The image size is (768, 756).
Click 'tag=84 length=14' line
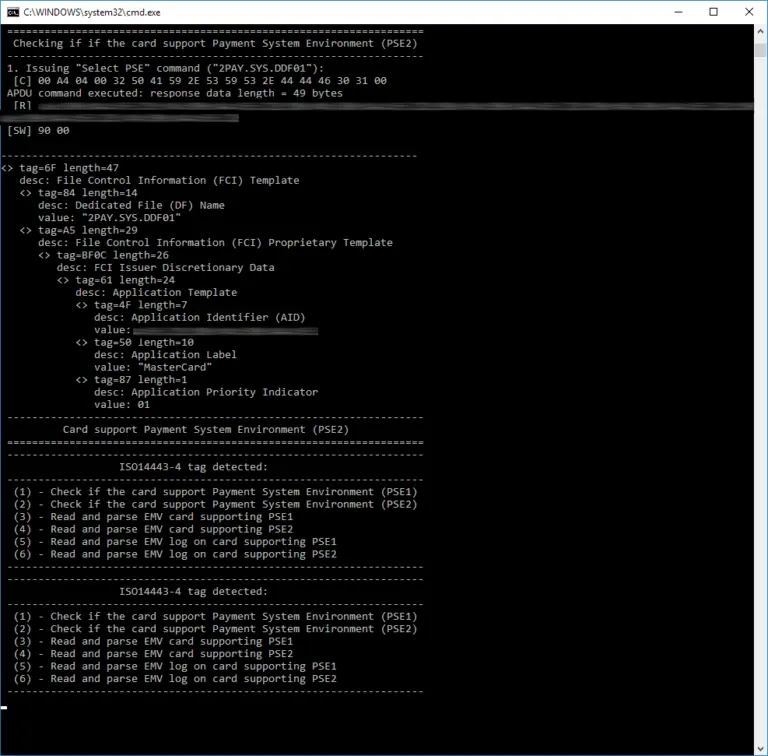click(x=79, y=193)
